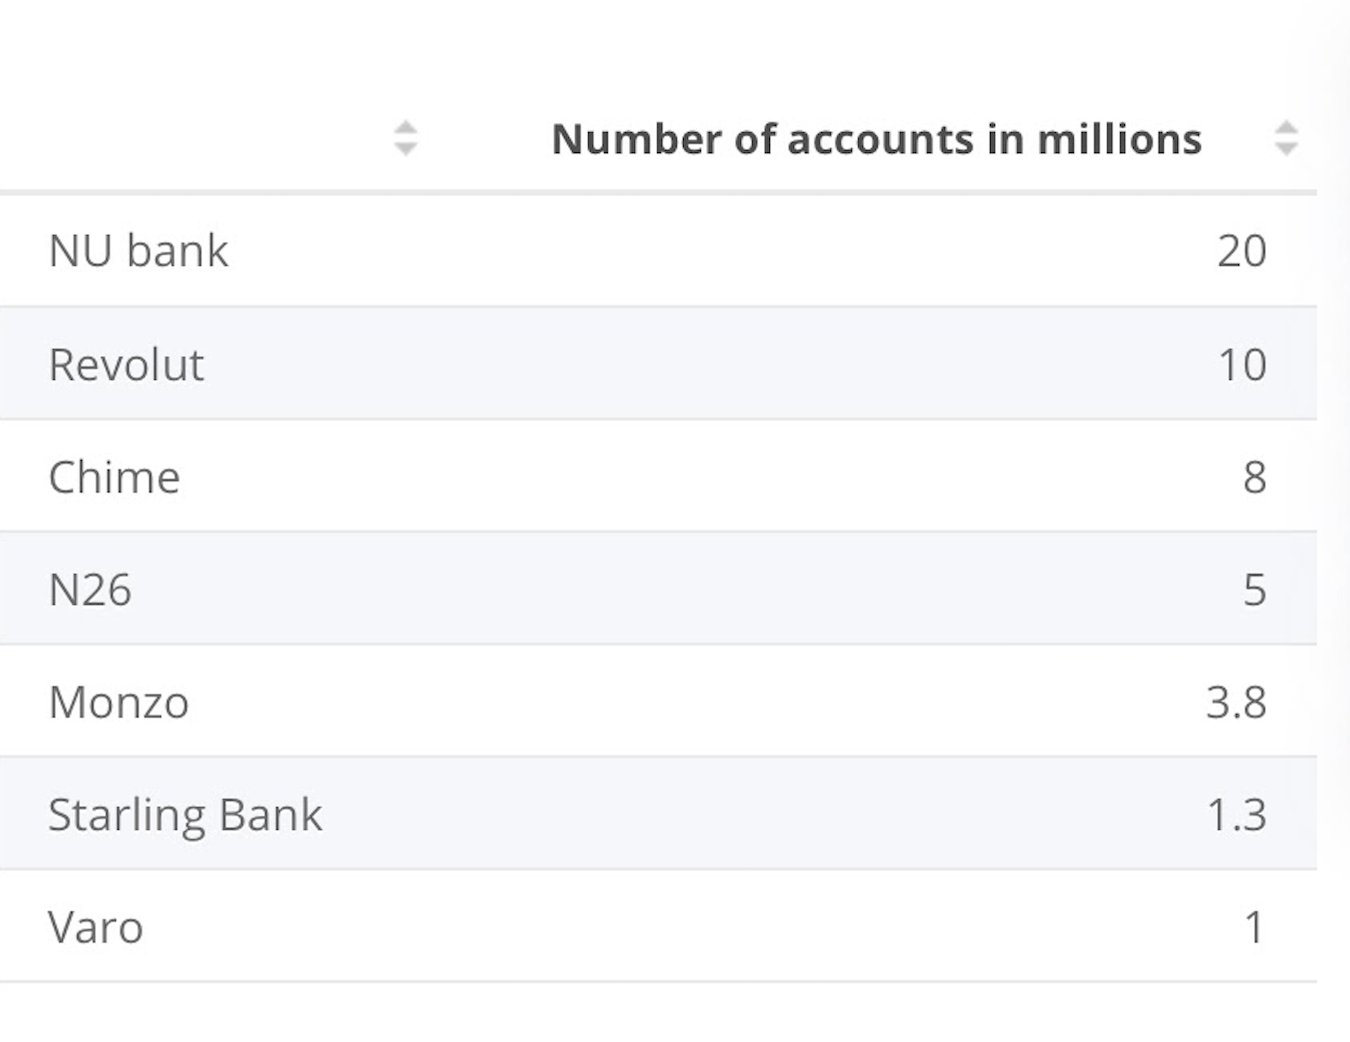Click the Number of accounts in millions header
This screenshot has width=1350, height=1042.
tap(877, 139)
